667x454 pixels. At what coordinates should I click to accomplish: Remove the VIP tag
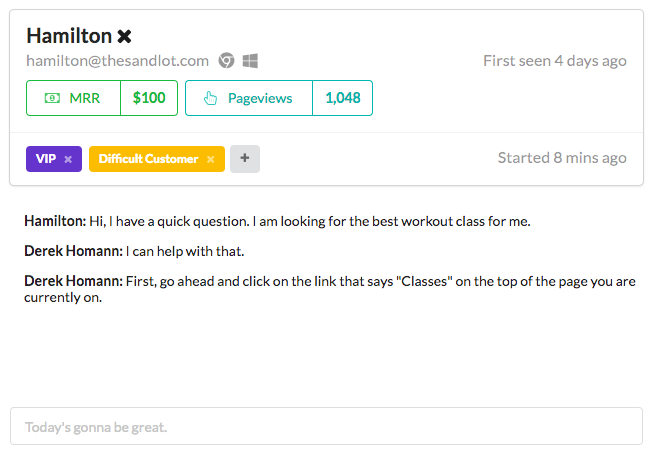point(68,159)
